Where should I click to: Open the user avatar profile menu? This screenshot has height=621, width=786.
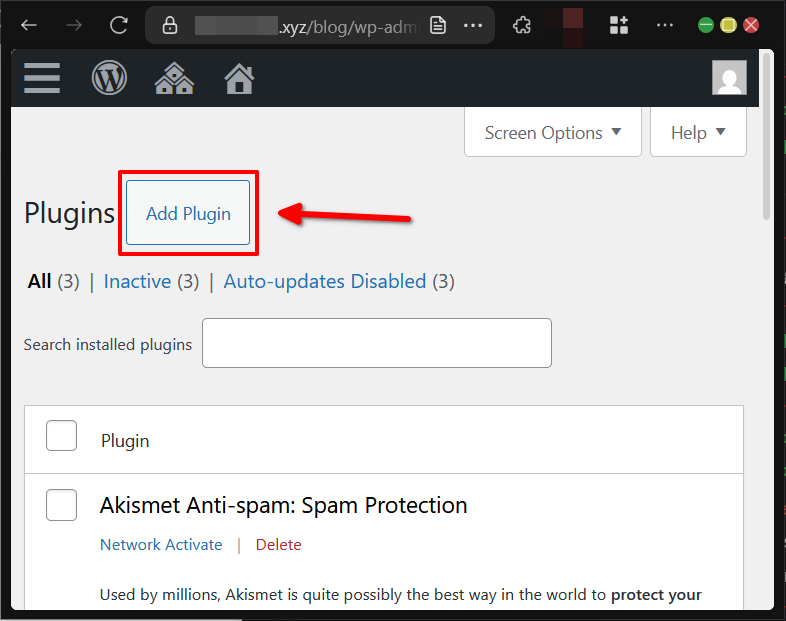729,78
